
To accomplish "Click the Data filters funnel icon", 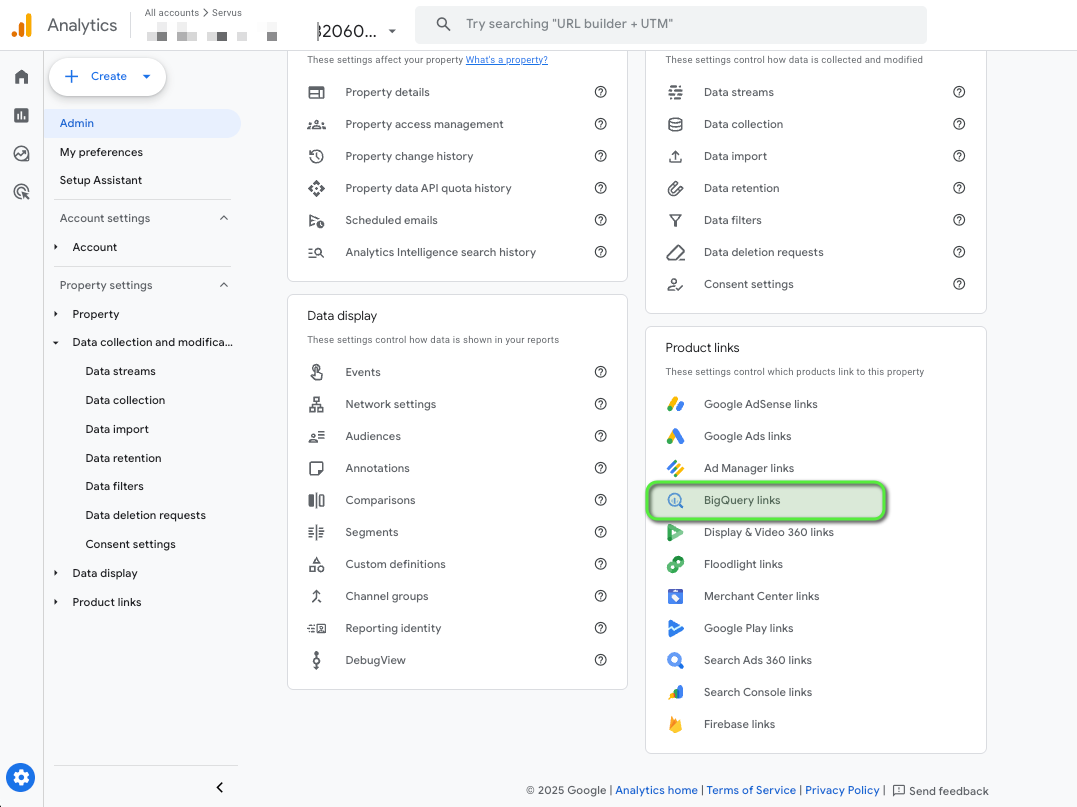I will click(x=675, y=220).
